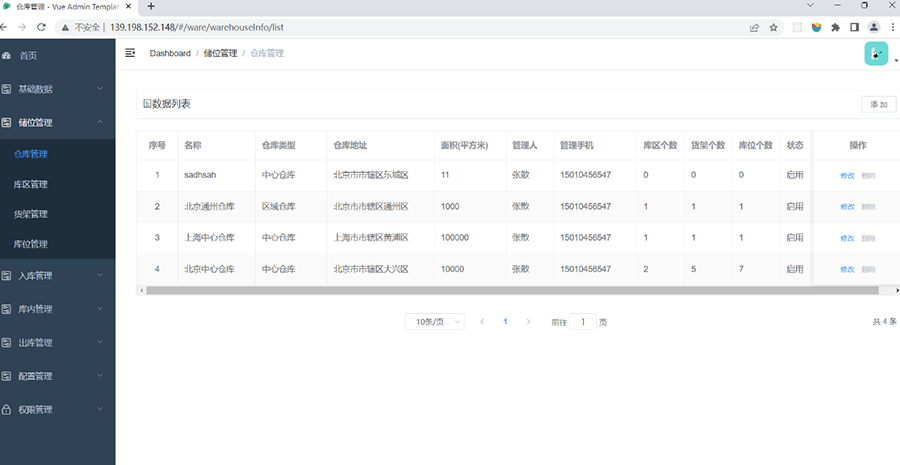Expand the 权限管理 submenu arrow

(x=100, y=409)
